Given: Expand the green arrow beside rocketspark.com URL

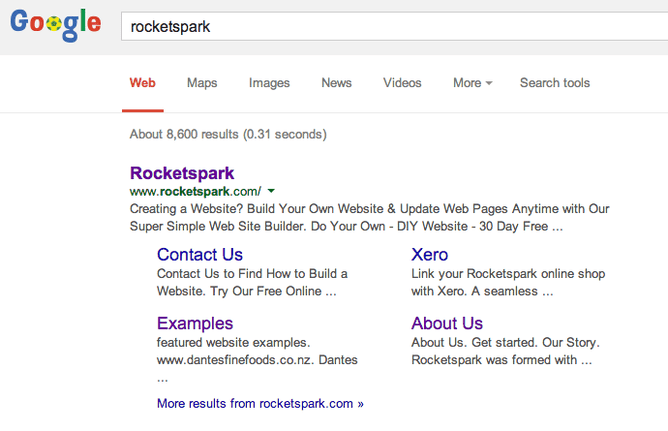Looking at the screenshot, I should tap(271, 191).
